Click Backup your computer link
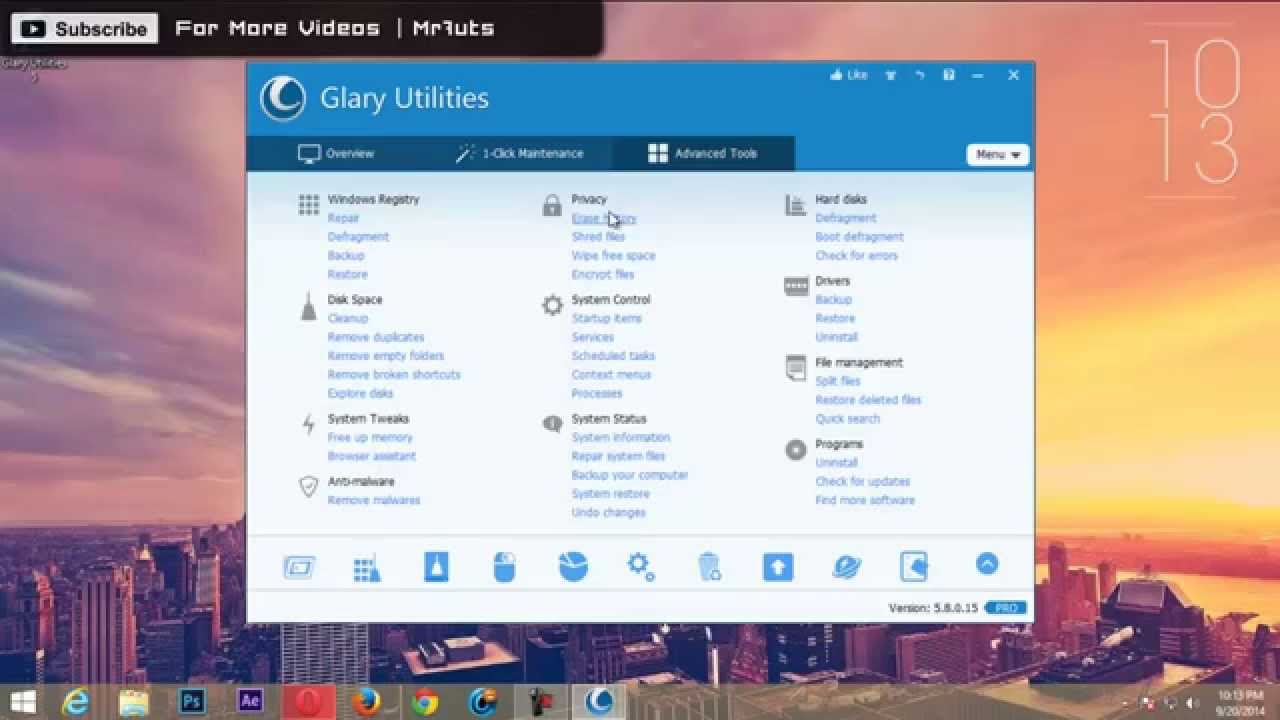Screen dimensions: 1280x720 point(630,476)
